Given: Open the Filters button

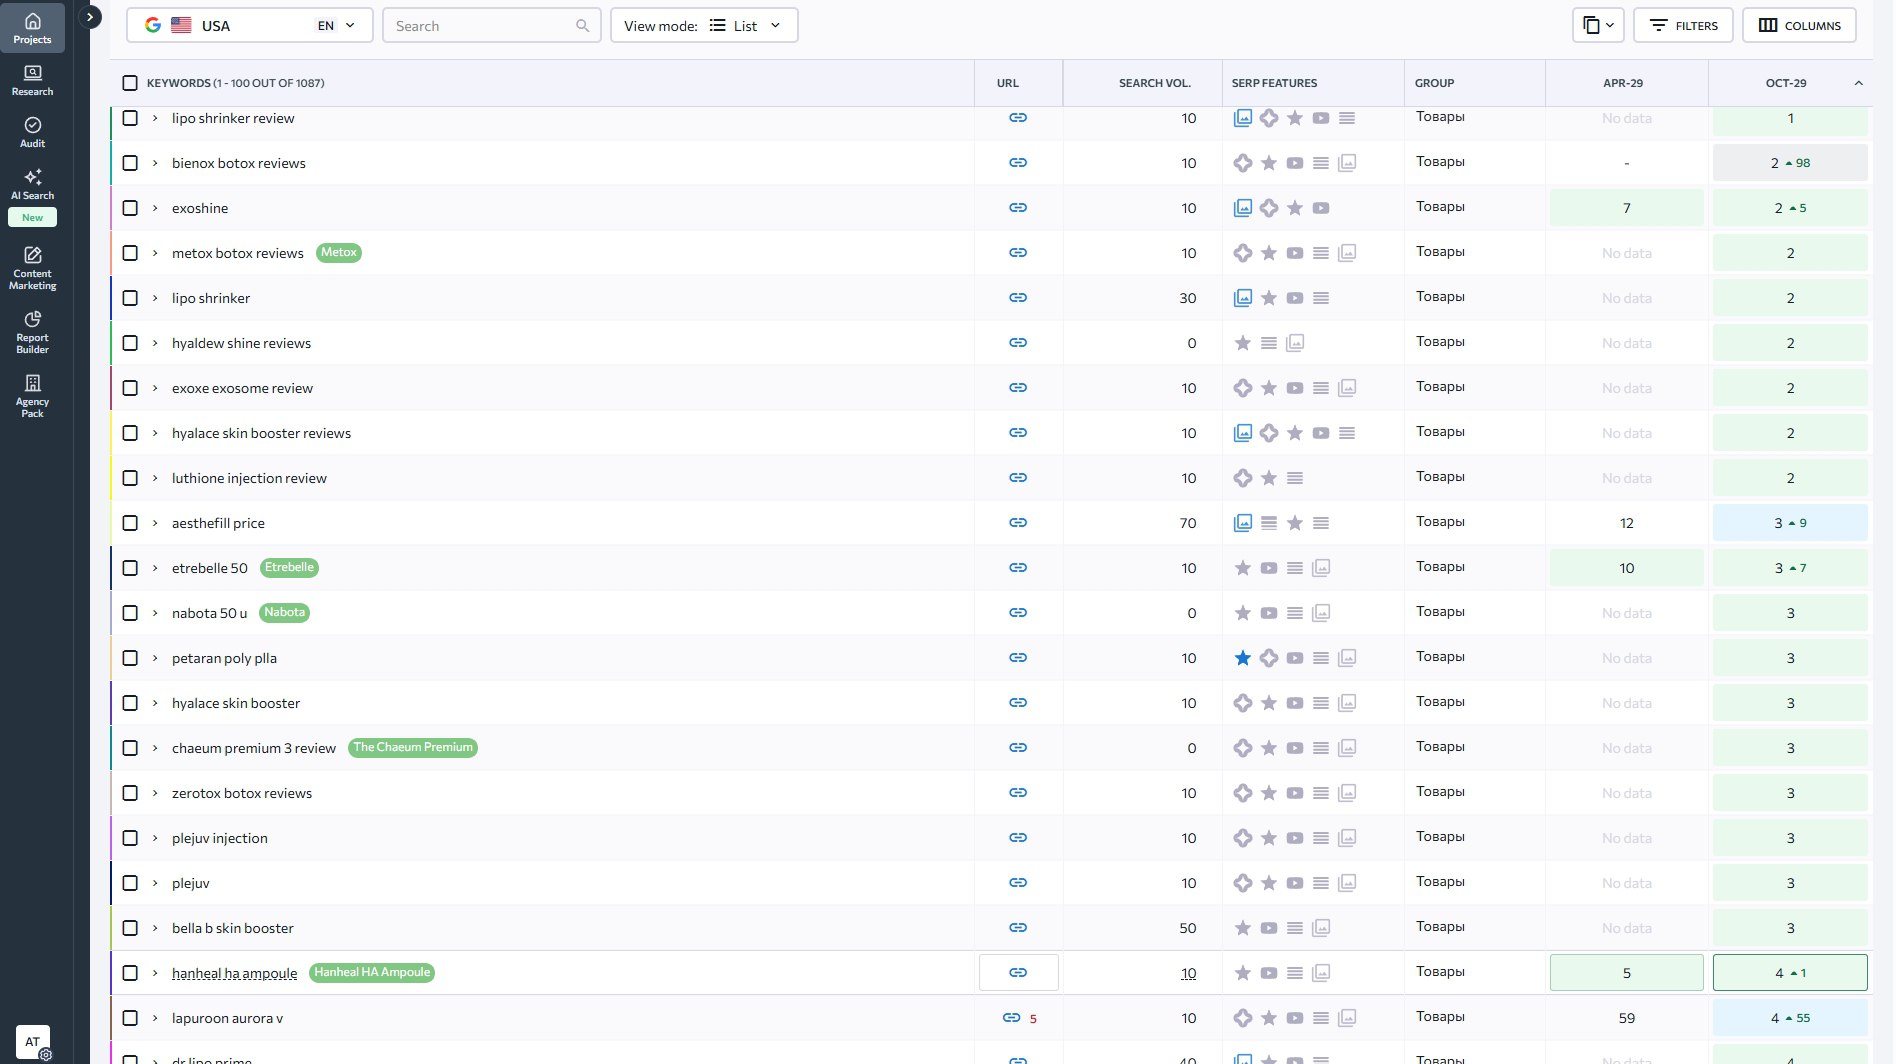Looking at the screenshot, I should pos(1682,26).
